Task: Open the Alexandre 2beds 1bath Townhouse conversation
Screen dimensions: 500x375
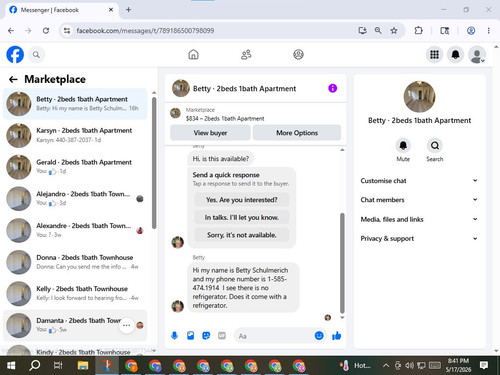Action: click(75, 230)
